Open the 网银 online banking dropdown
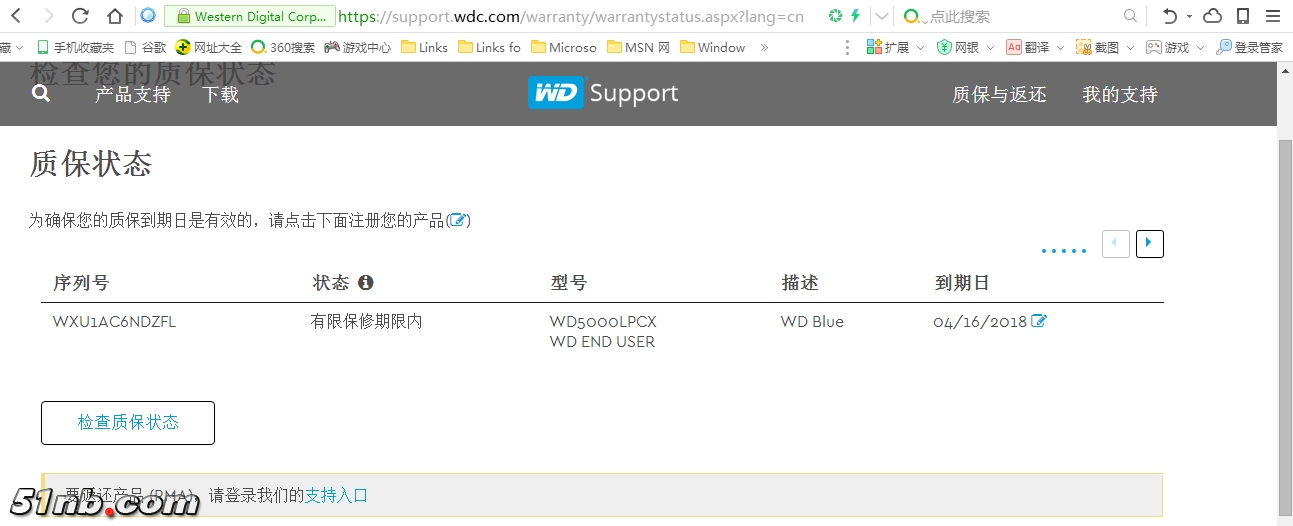The height and width of the screenshot is (526, 1293). coord(965,47)
